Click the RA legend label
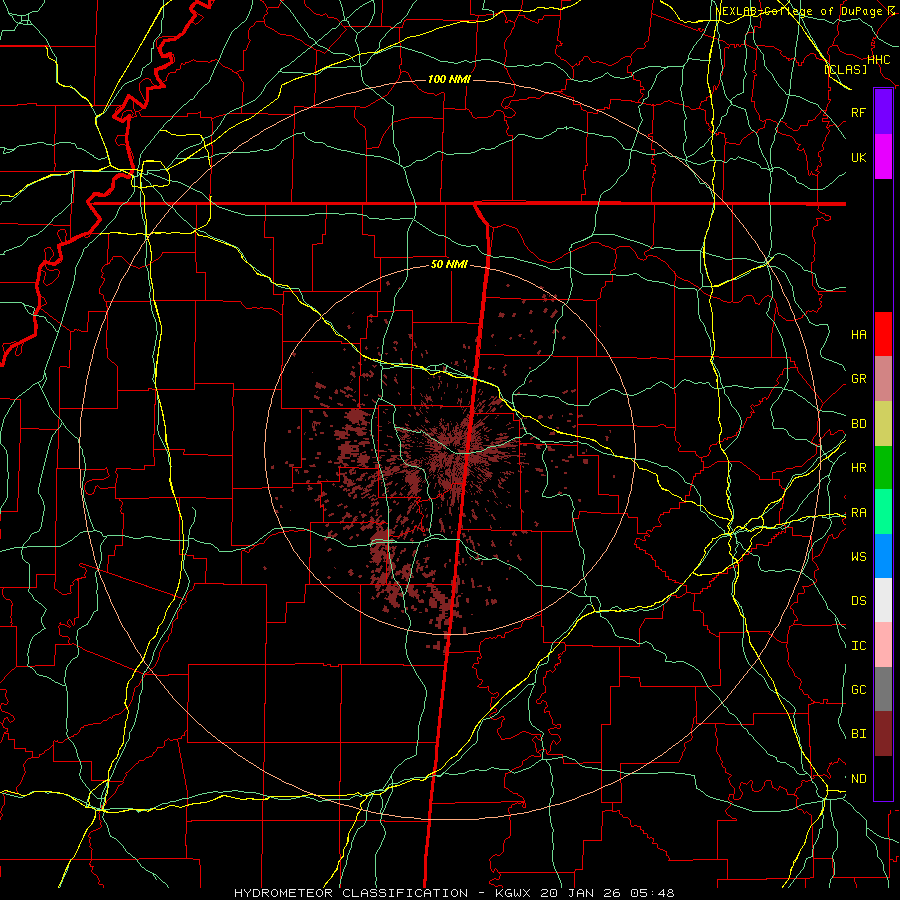 tap(858, 513)
